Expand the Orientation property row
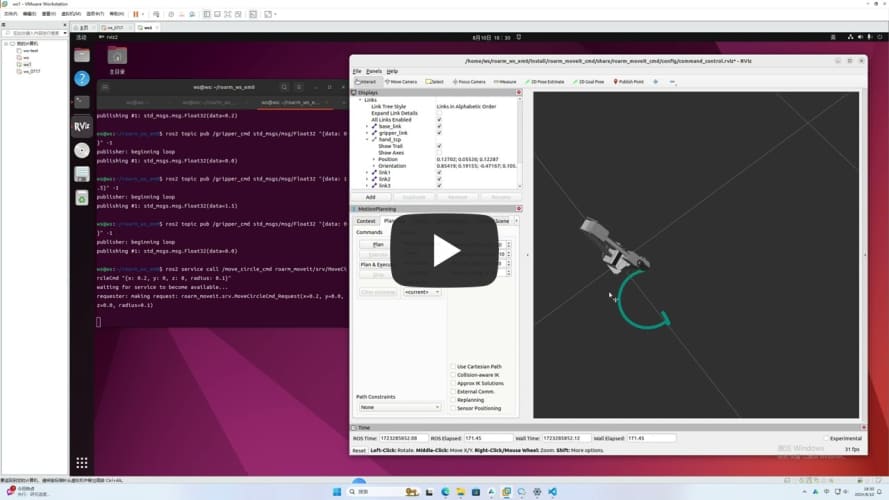The image size is (889, 500). click(374, 166)
